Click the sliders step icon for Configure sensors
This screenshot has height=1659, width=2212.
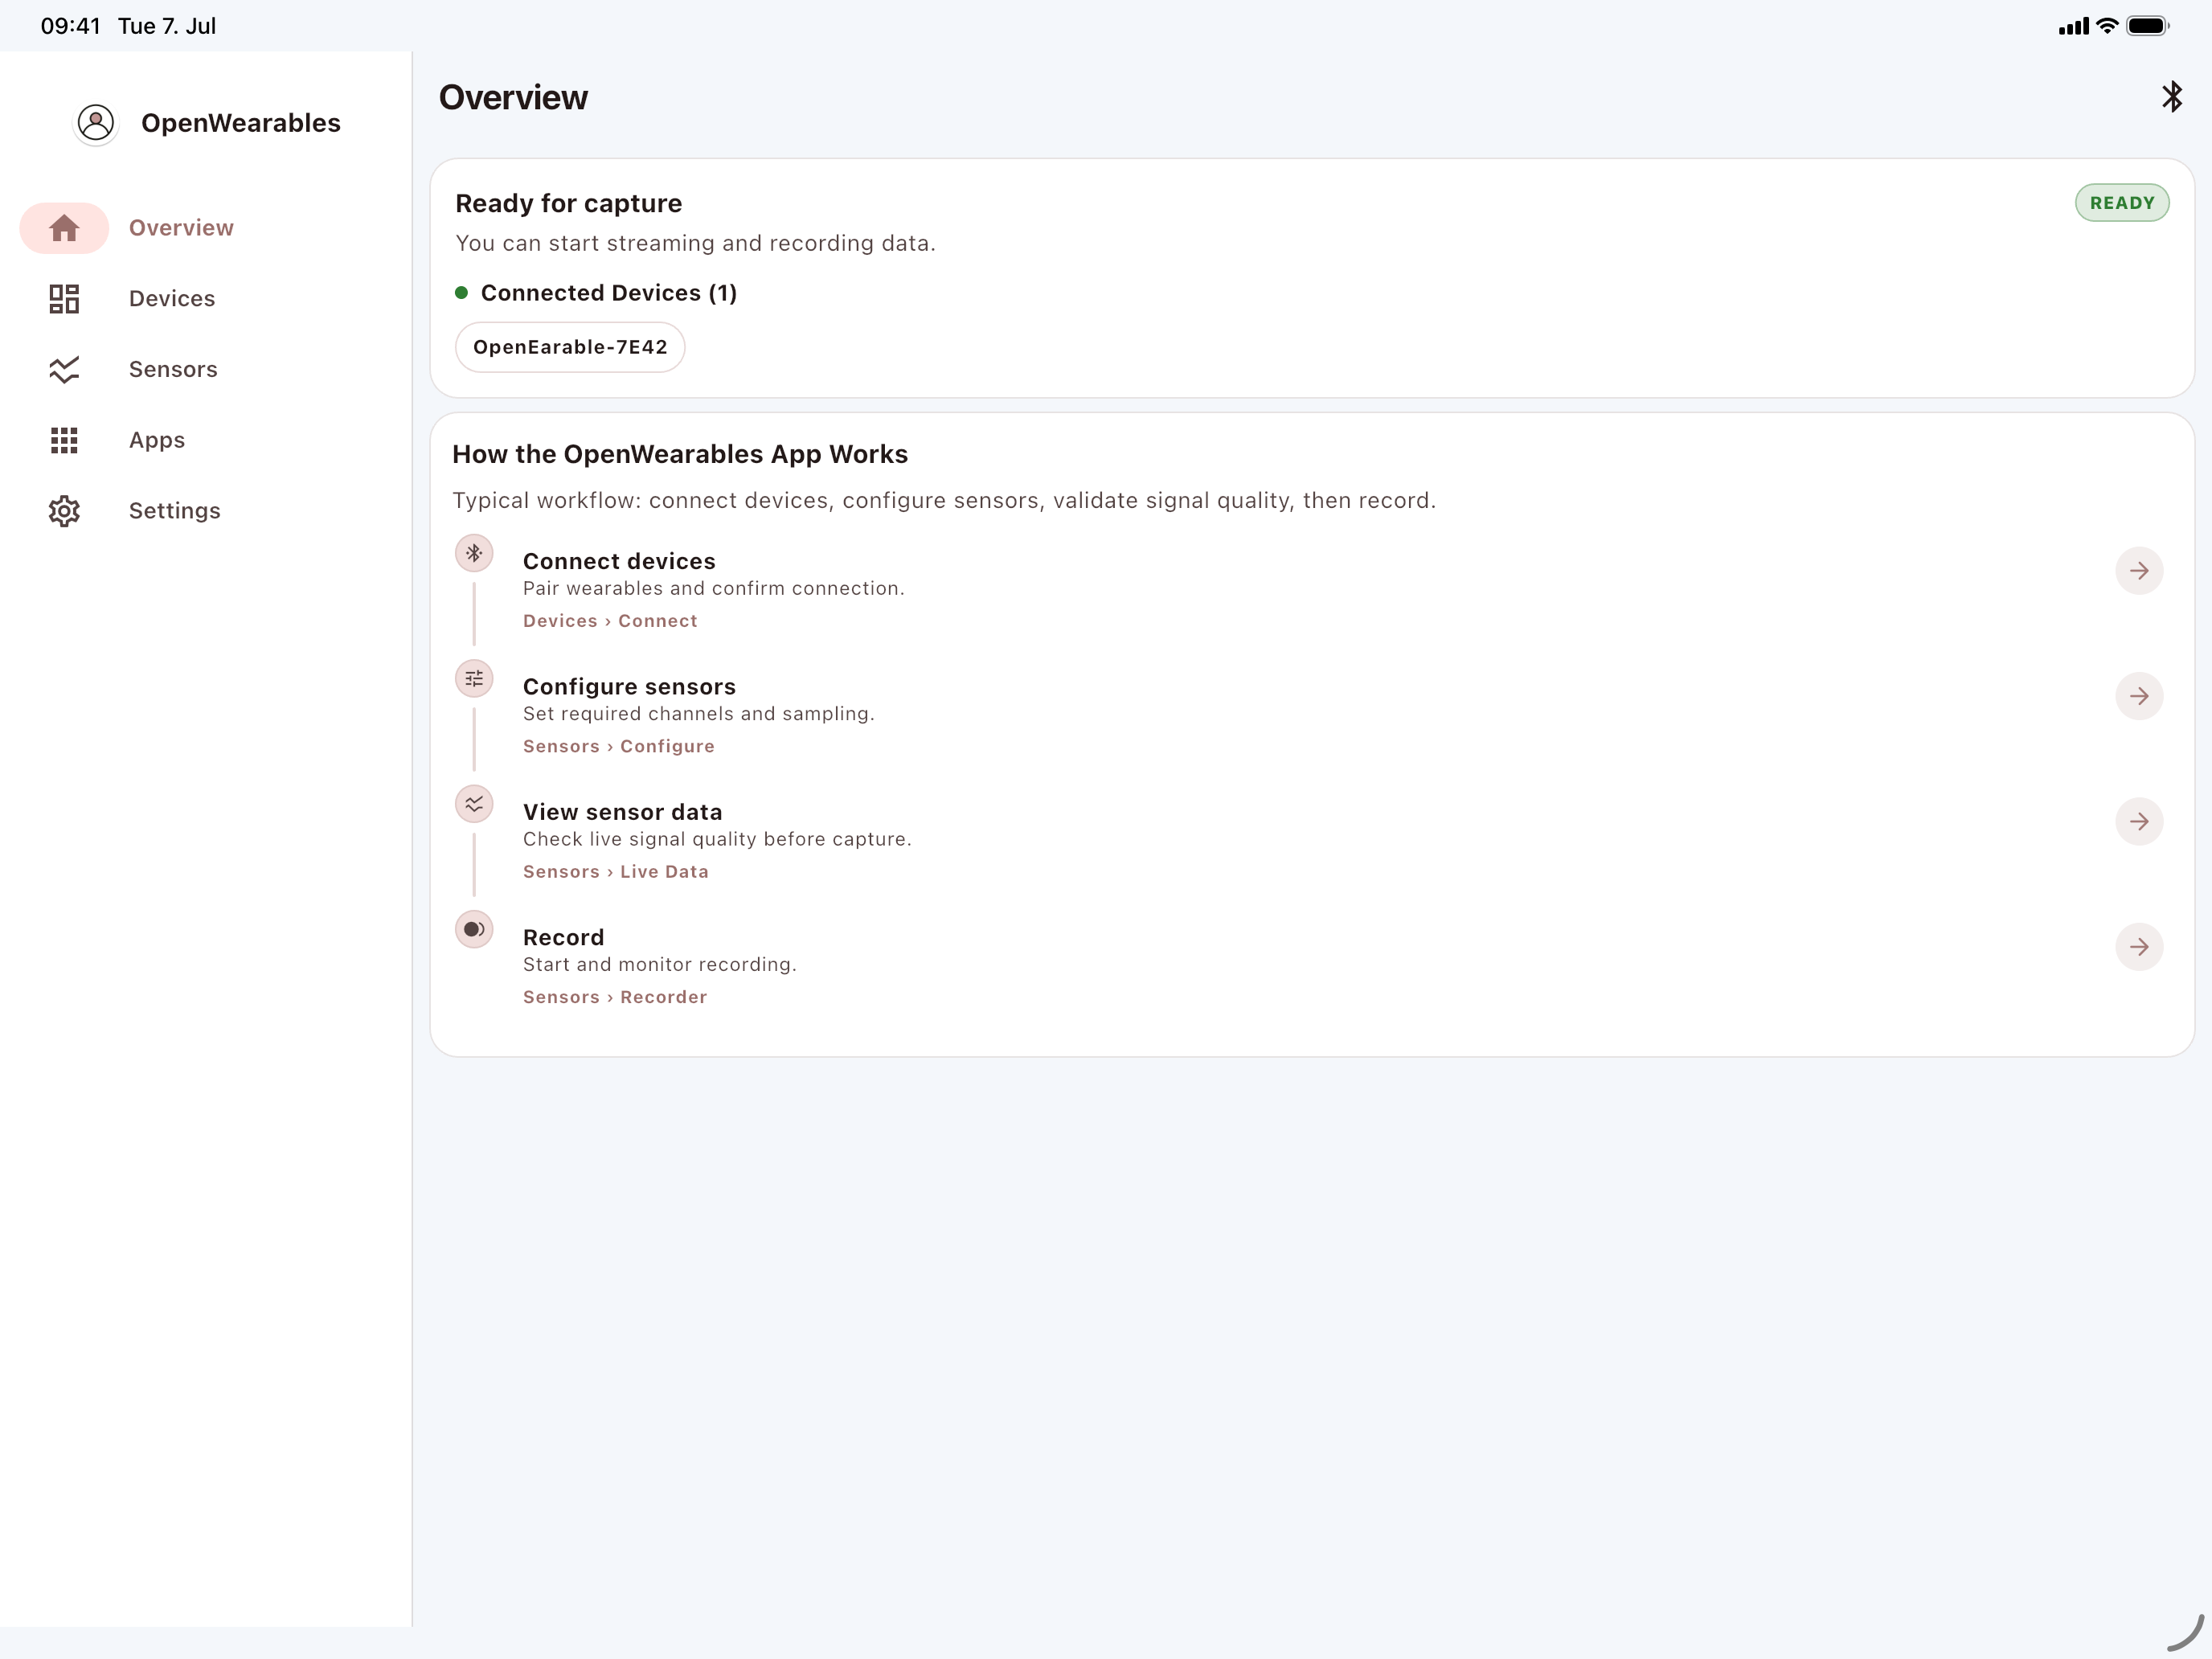click(x=474, y=679)
